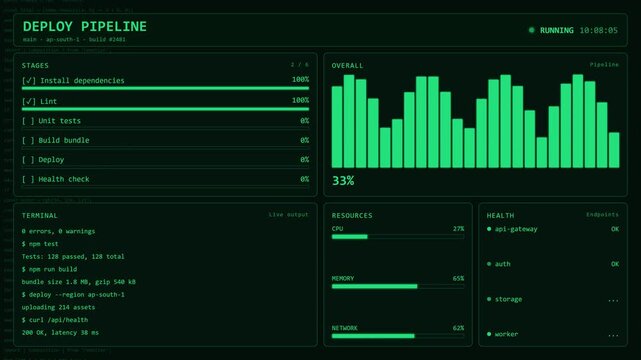The width and height of the screenshot is (641, 360).
Task: Click the green RUNNING status dot
Action: click(x=531, y=30)
